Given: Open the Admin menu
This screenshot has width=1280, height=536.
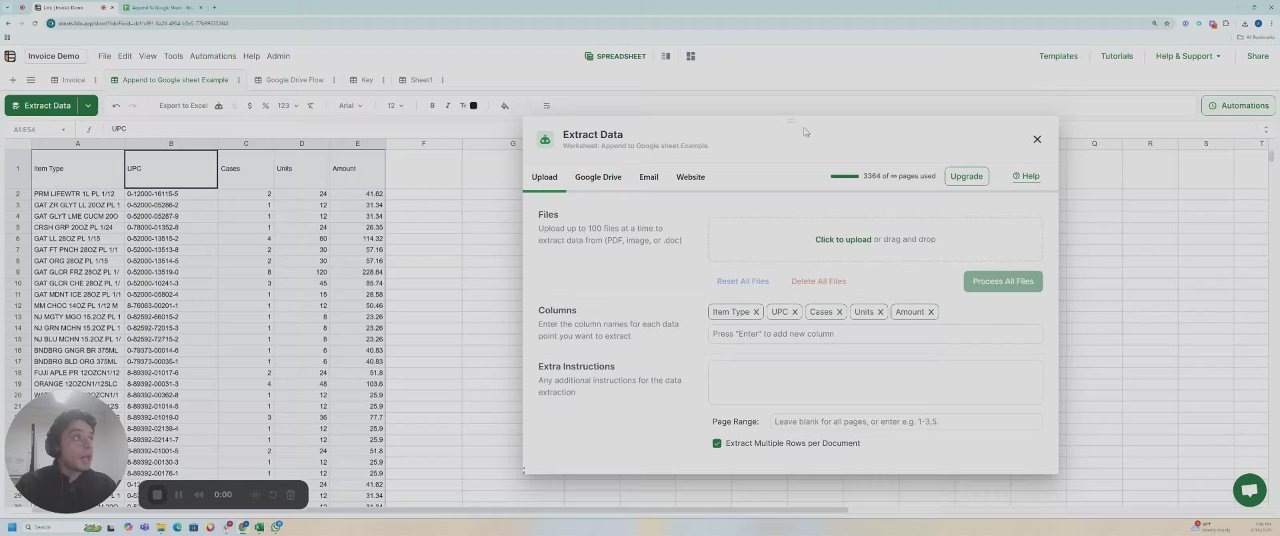Looking at the screenshot, I should (x=278, y=56).
